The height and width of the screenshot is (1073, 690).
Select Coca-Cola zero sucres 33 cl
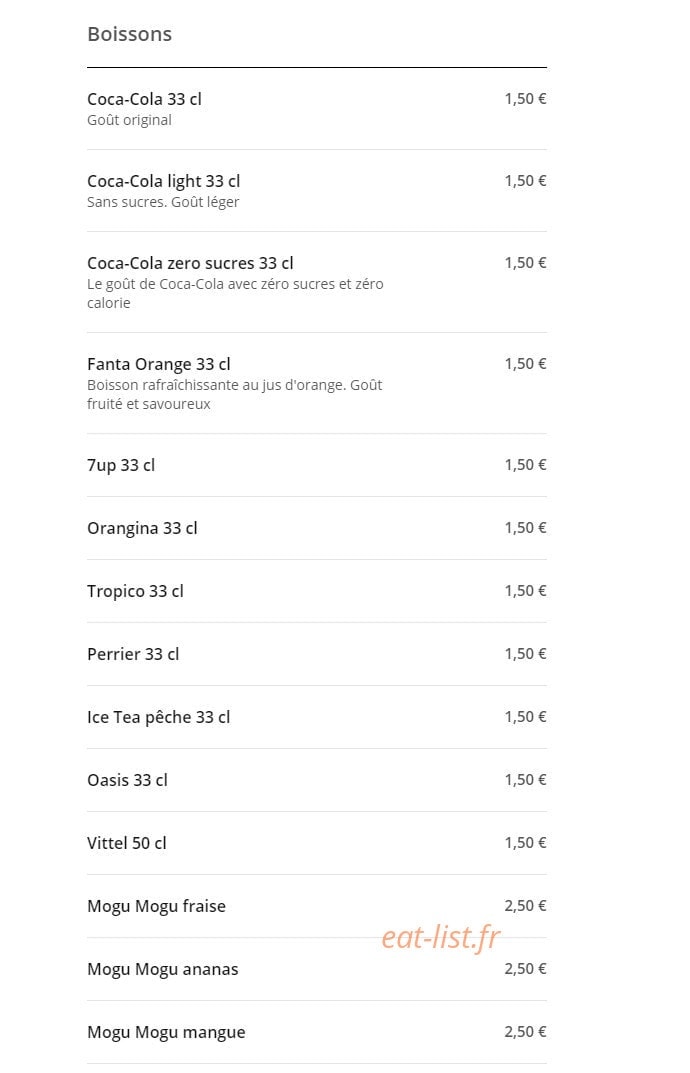316,282
